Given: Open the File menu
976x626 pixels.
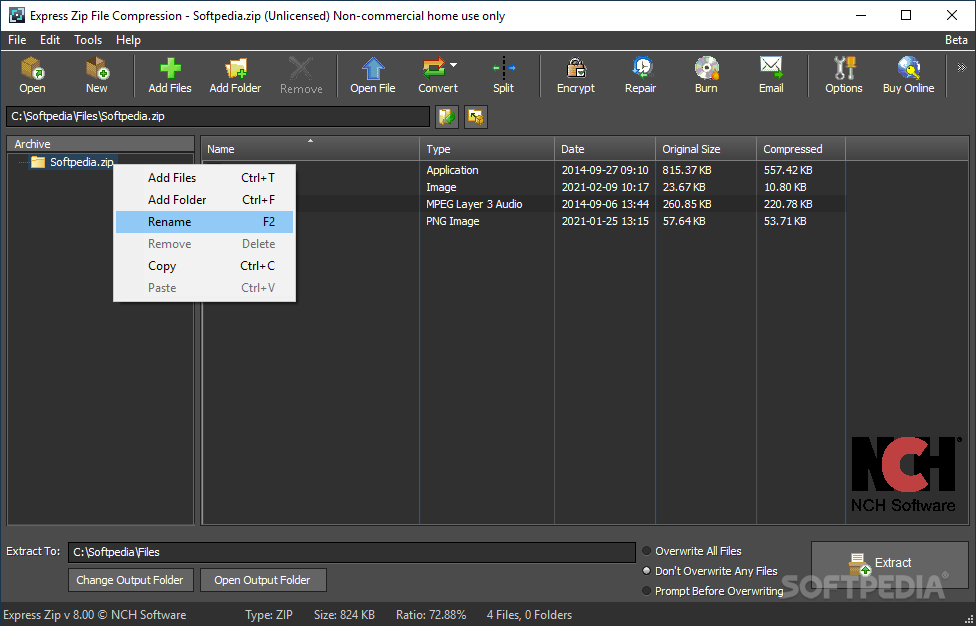Looking at the screenshot, I should pos(17,40).
